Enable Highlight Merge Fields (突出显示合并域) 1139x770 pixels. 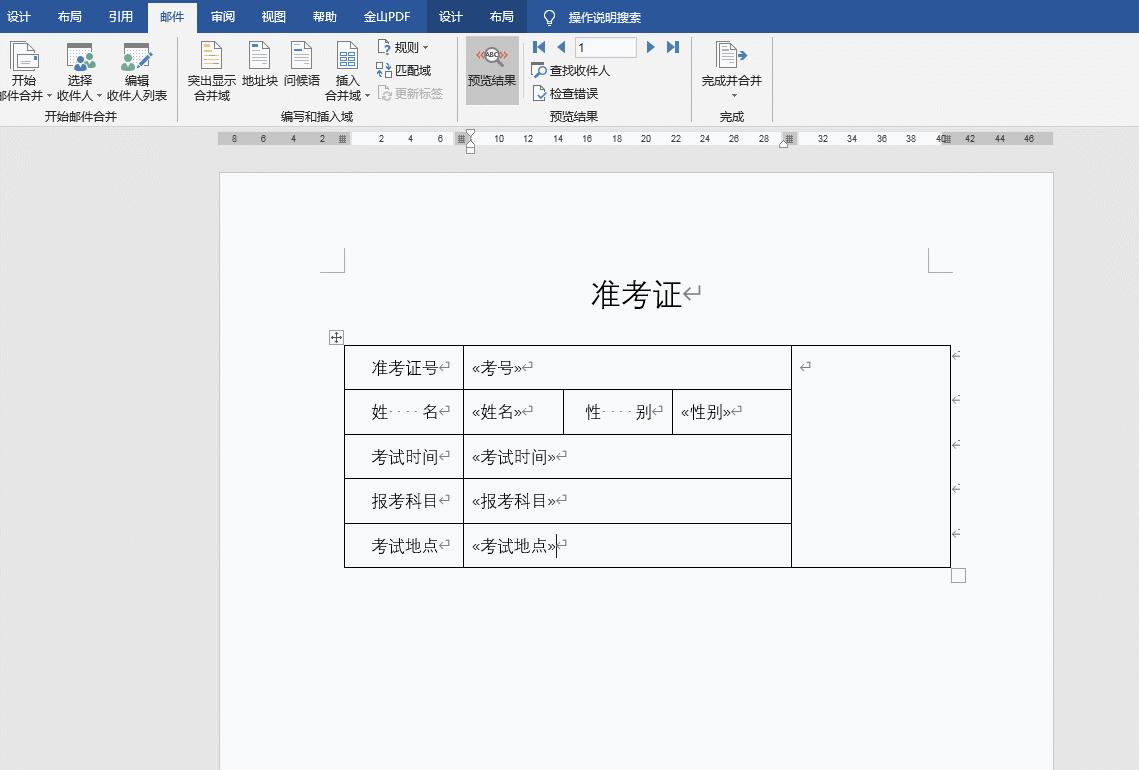(210, 68)
